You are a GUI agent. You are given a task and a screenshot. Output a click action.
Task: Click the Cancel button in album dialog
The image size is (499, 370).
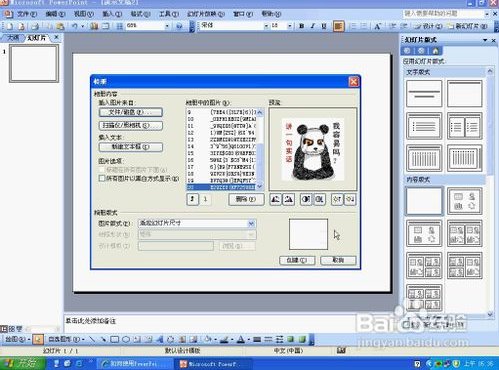338,260
